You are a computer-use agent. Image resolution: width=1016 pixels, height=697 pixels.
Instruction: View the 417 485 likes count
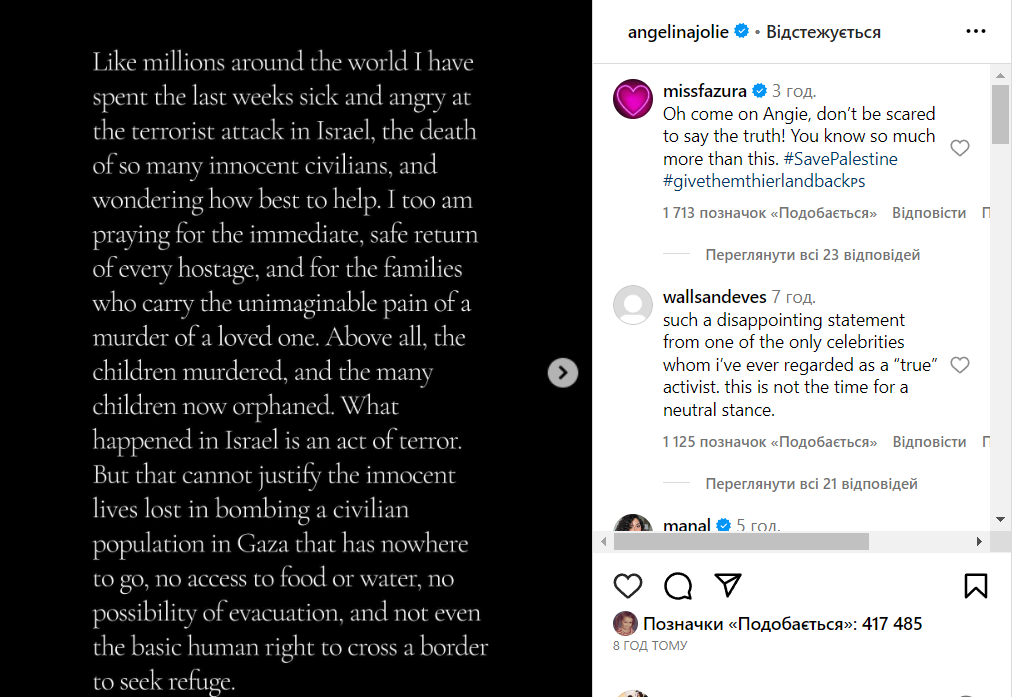782,624
